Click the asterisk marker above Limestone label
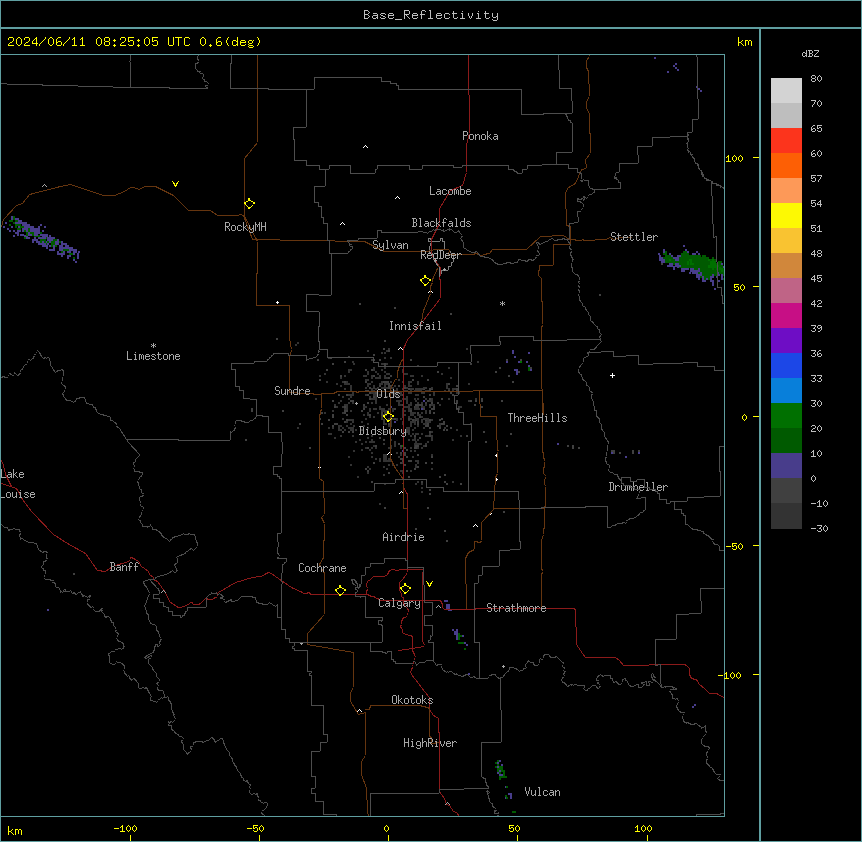 (x=153, y=346)
